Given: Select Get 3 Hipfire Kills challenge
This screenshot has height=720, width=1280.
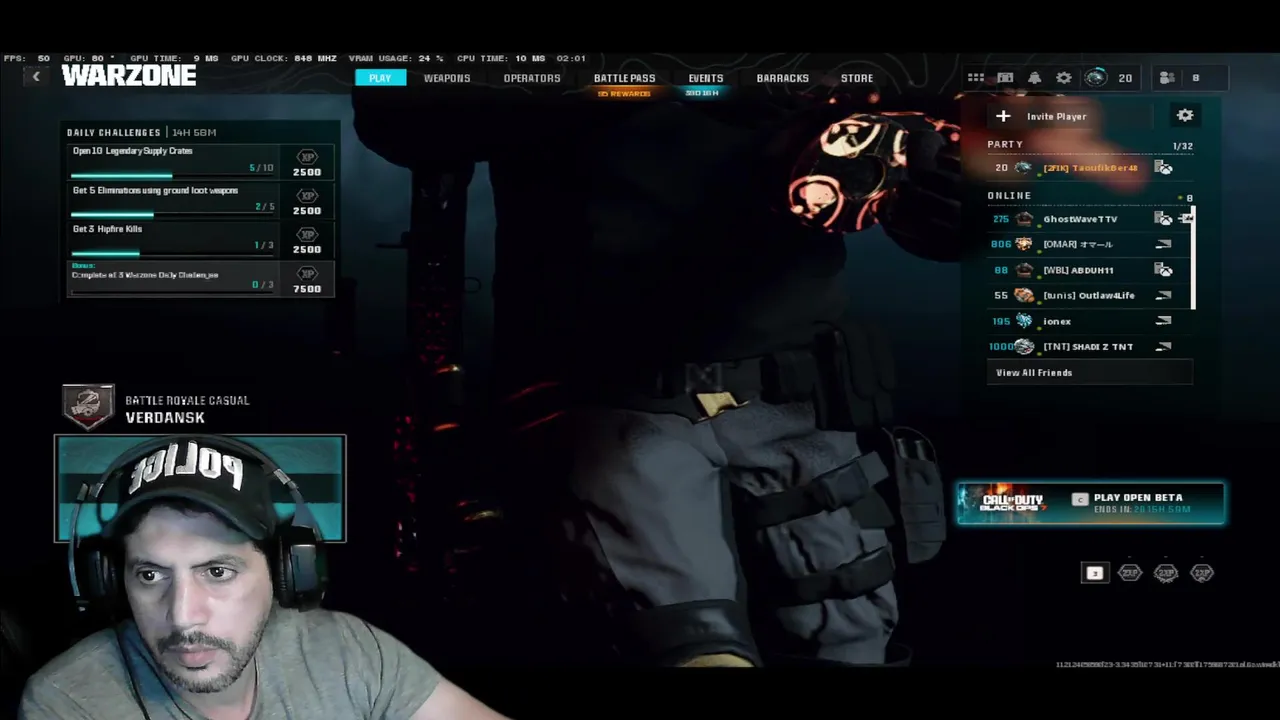Looking at the screenshot, I should [199, 239].
